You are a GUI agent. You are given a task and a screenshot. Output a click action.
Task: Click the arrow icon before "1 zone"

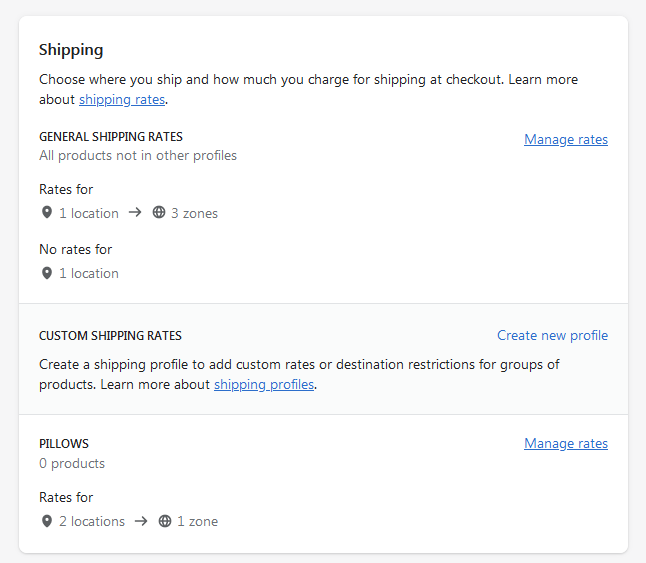(141, 521)
